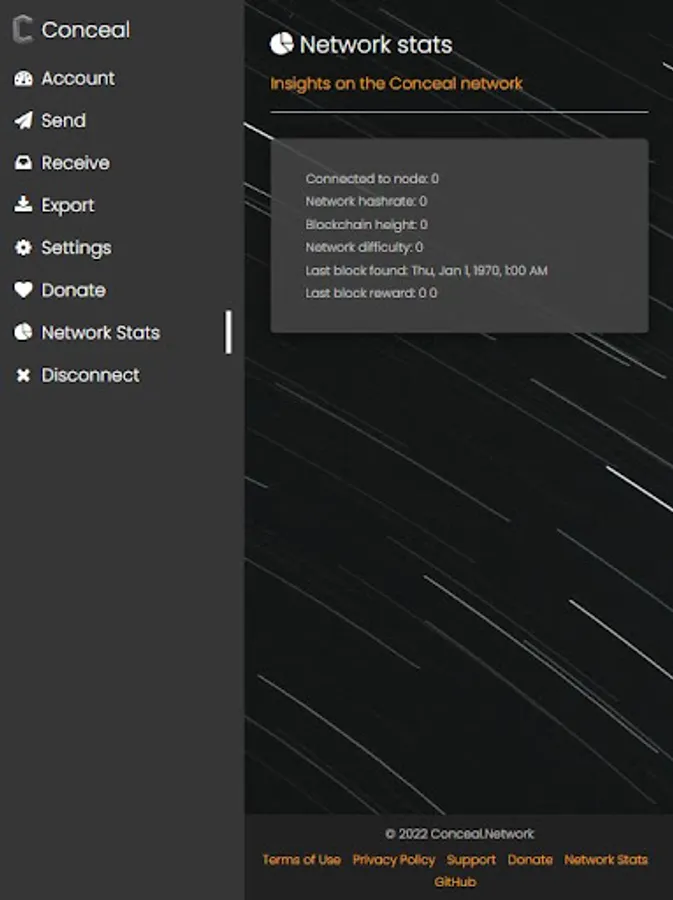Click 'Network difficulty: 0' line
This screenshot has width=673, height=900.
pyautogui.click(x=364, y=247)
